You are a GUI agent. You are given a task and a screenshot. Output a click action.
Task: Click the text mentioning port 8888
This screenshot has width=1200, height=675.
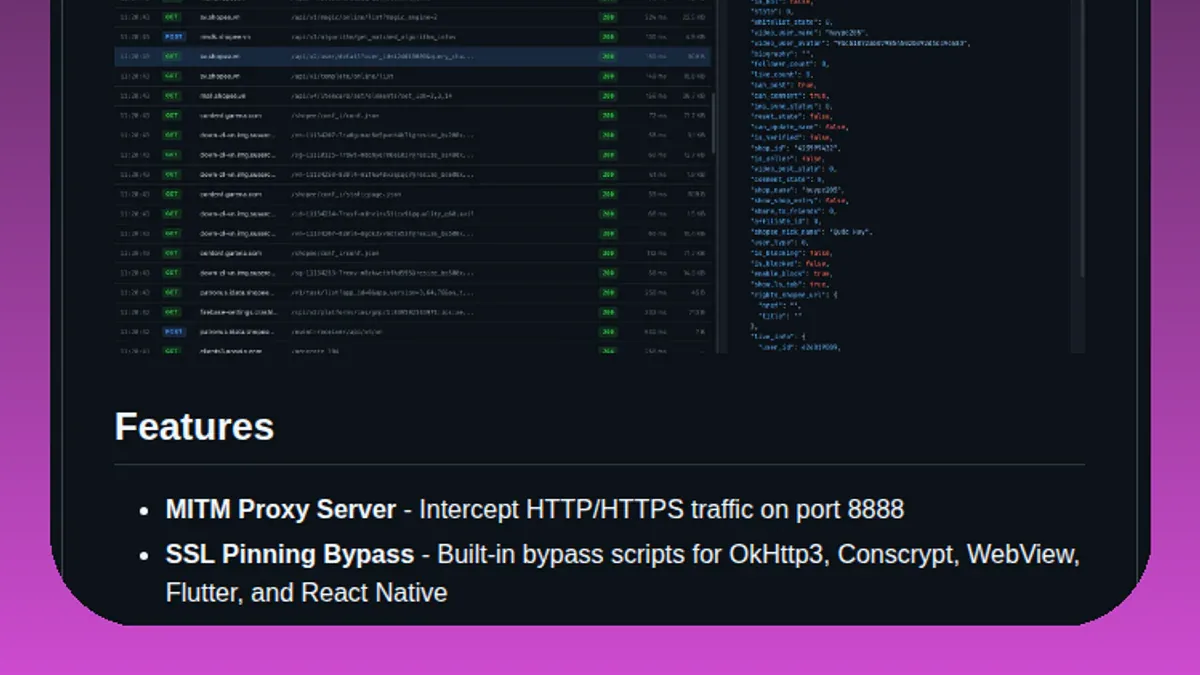(x=661, y=509)
